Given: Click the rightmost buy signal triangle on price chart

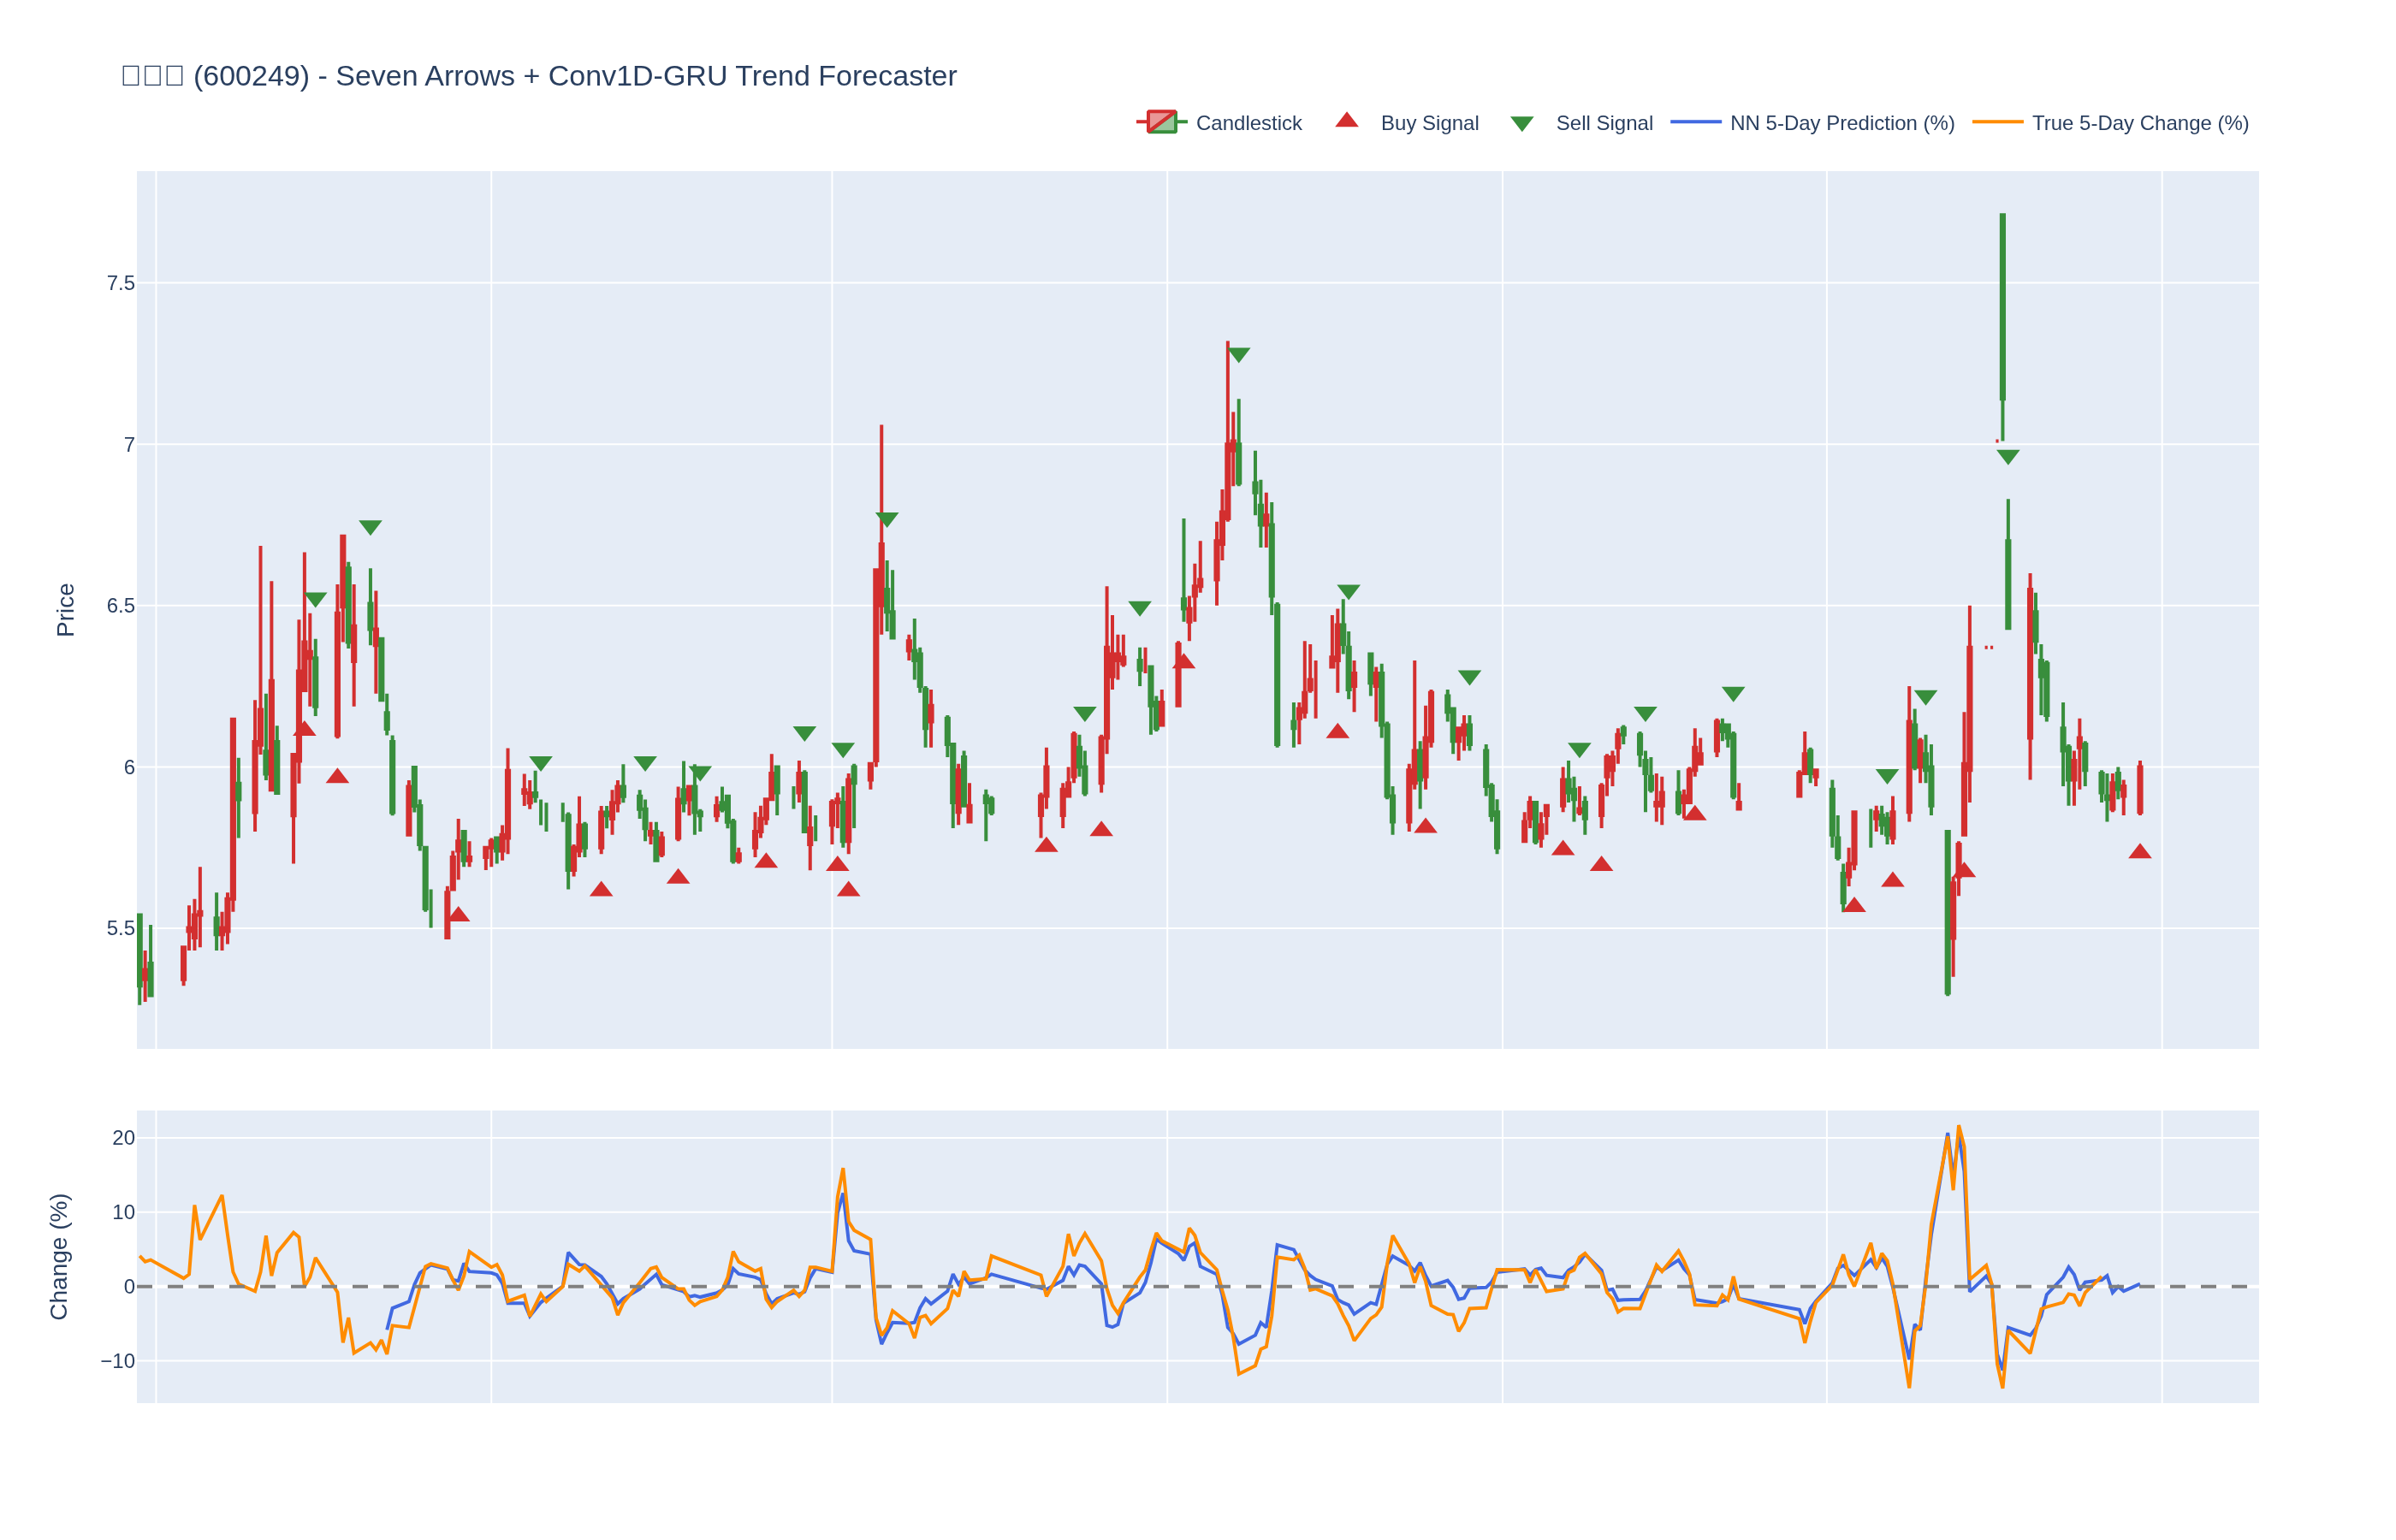Looking at the screenshot, I should click(x=2139, y=852).
